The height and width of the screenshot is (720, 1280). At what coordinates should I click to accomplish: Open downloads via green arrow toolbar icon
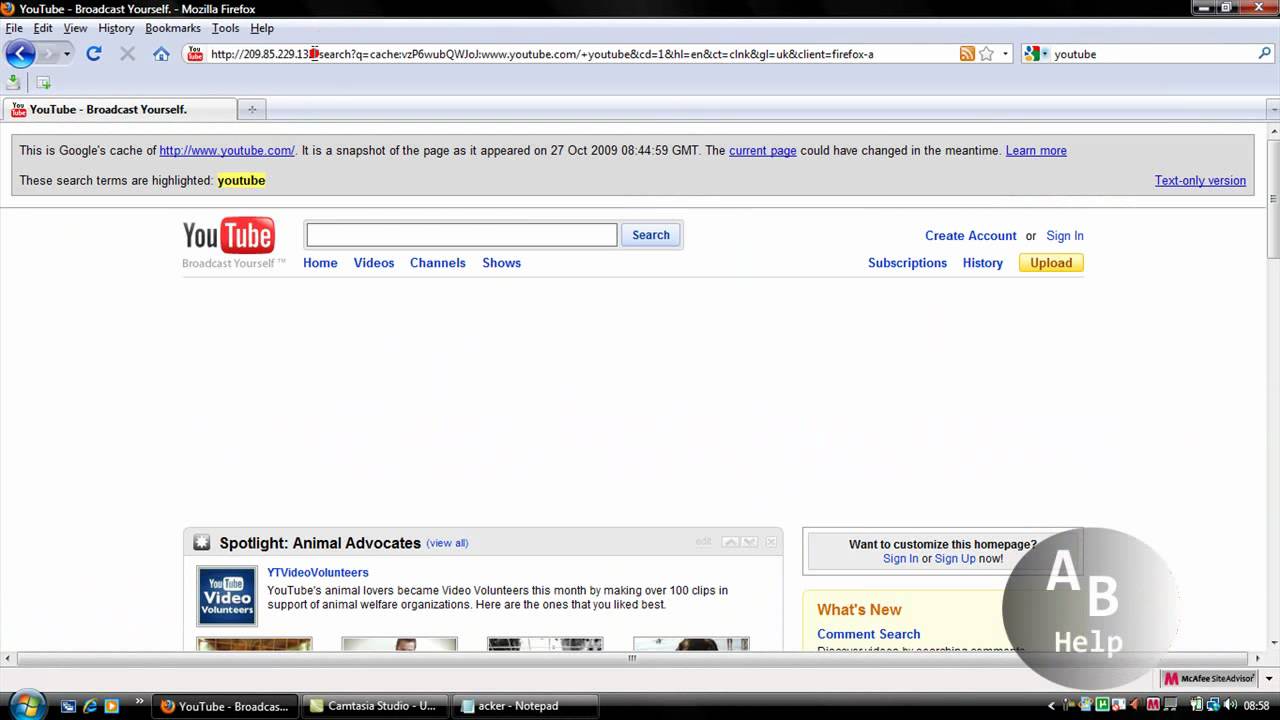pos(14,82)
